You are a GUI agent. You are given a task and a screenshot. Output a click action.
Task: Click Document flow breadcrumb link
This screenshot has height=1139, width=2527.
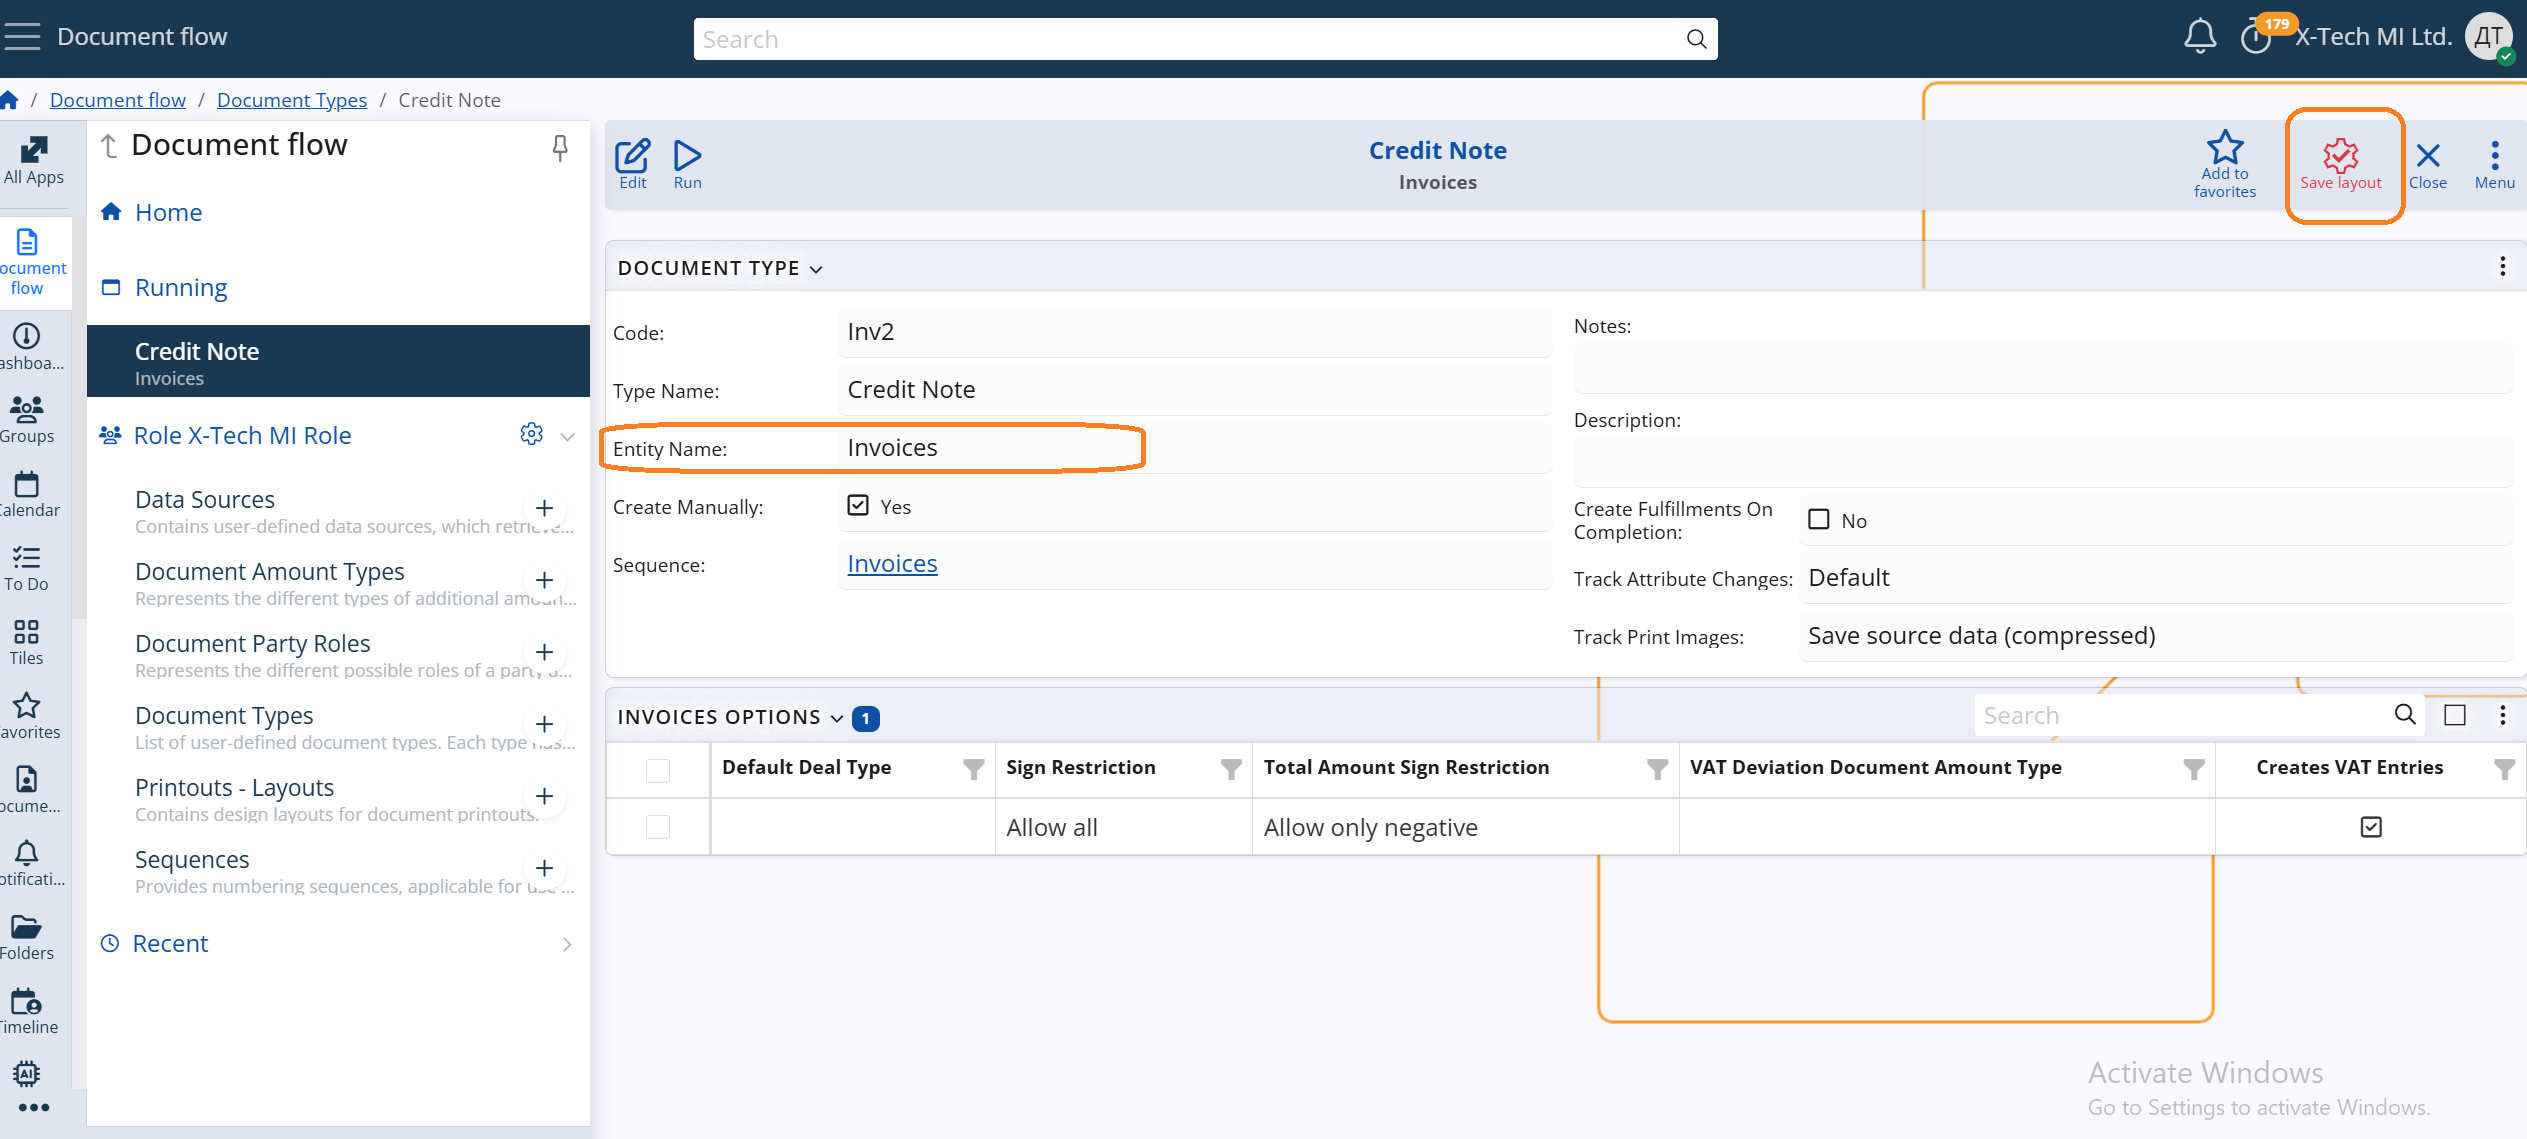[118, 100]
